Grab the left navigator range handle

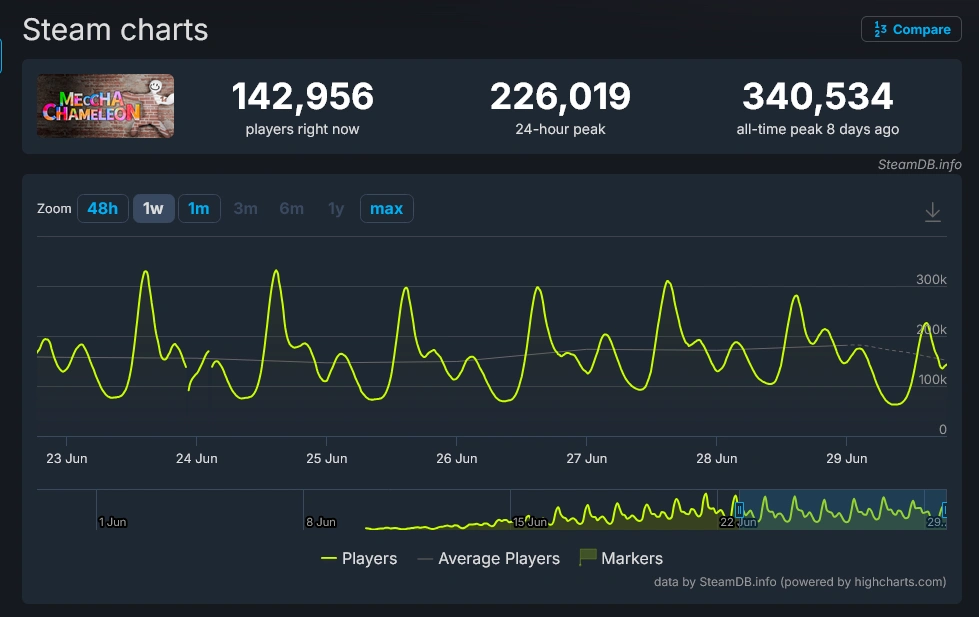click(x=739, y=510)
